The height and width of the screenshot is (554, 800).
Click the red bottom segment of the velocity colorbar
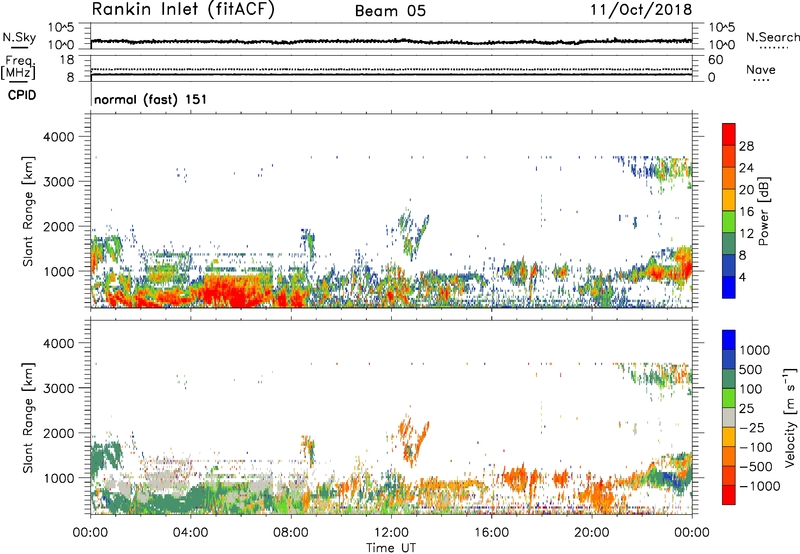[x=729, y=495]
